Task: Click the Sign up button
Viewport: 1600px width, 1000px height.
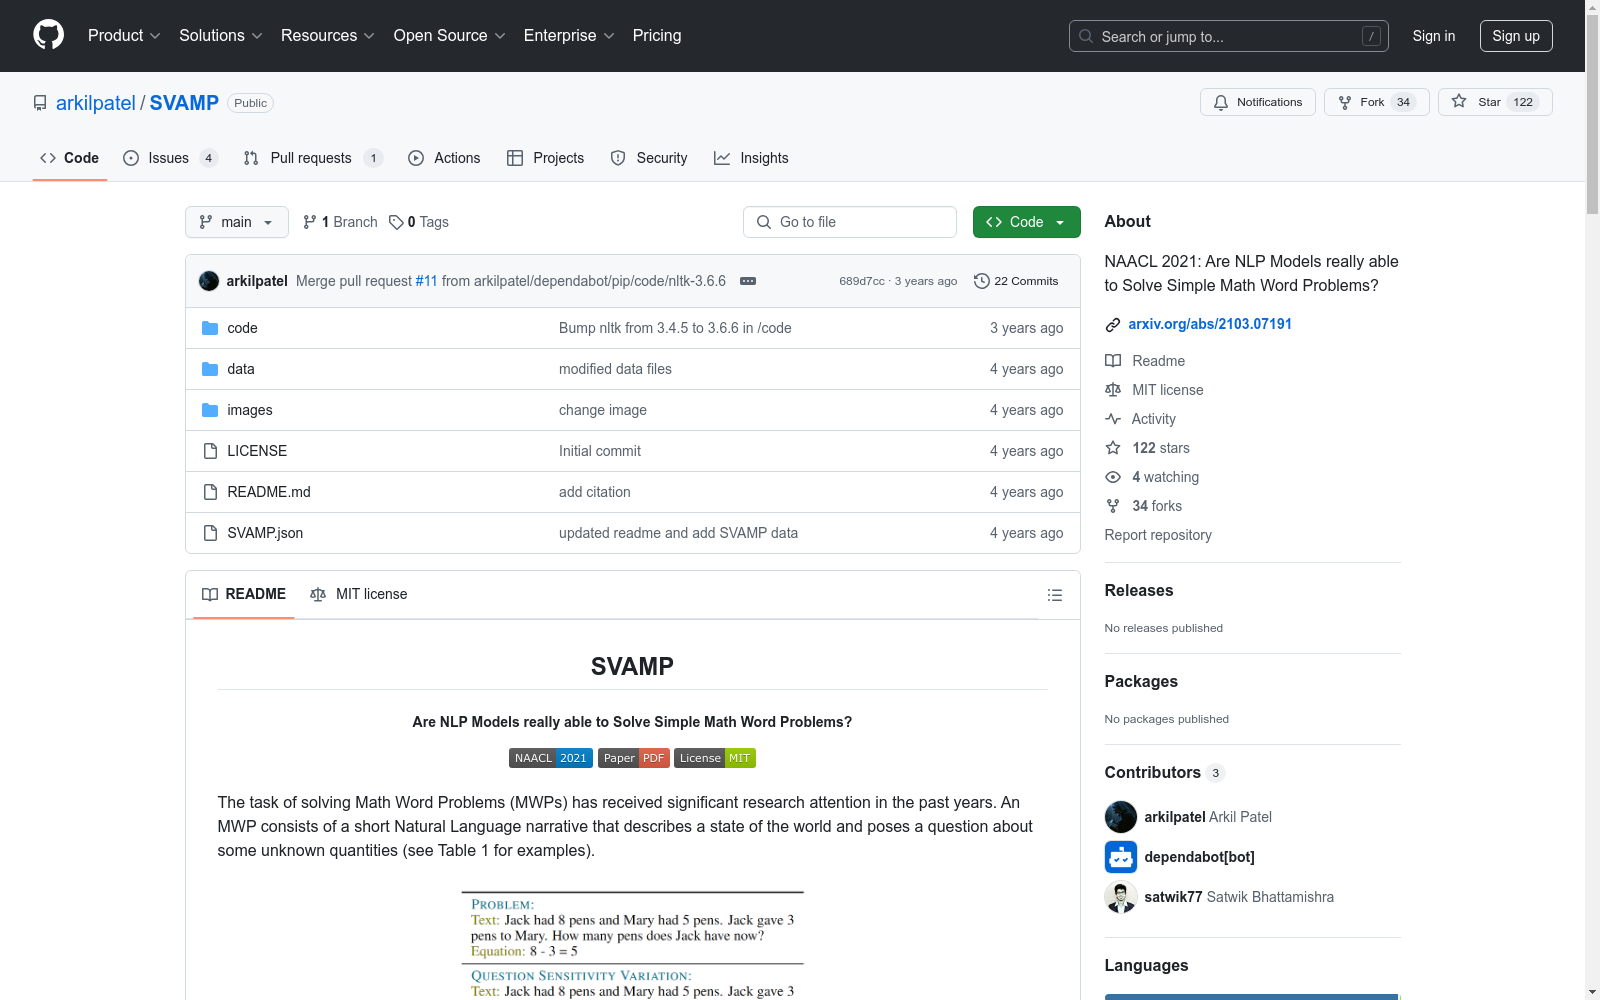Action: [1516, 36]
